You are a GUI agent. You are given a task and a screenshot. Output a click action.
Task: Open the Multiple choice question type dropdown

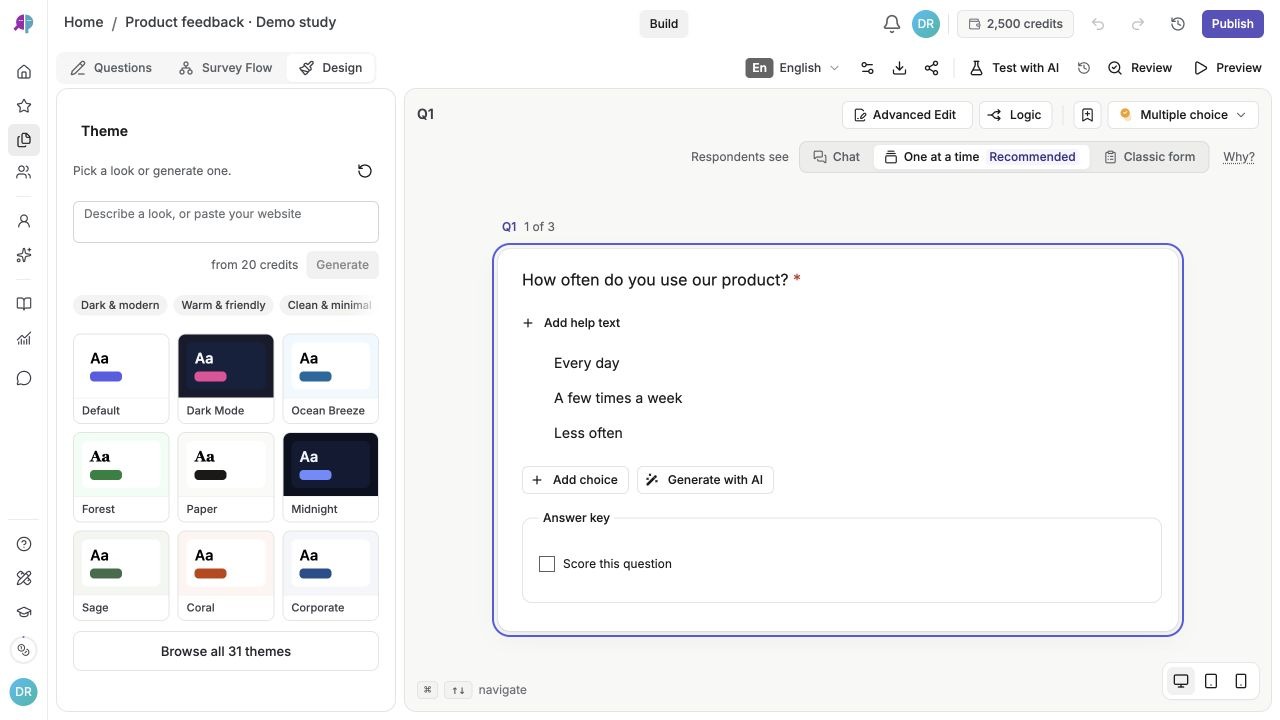1183,115
